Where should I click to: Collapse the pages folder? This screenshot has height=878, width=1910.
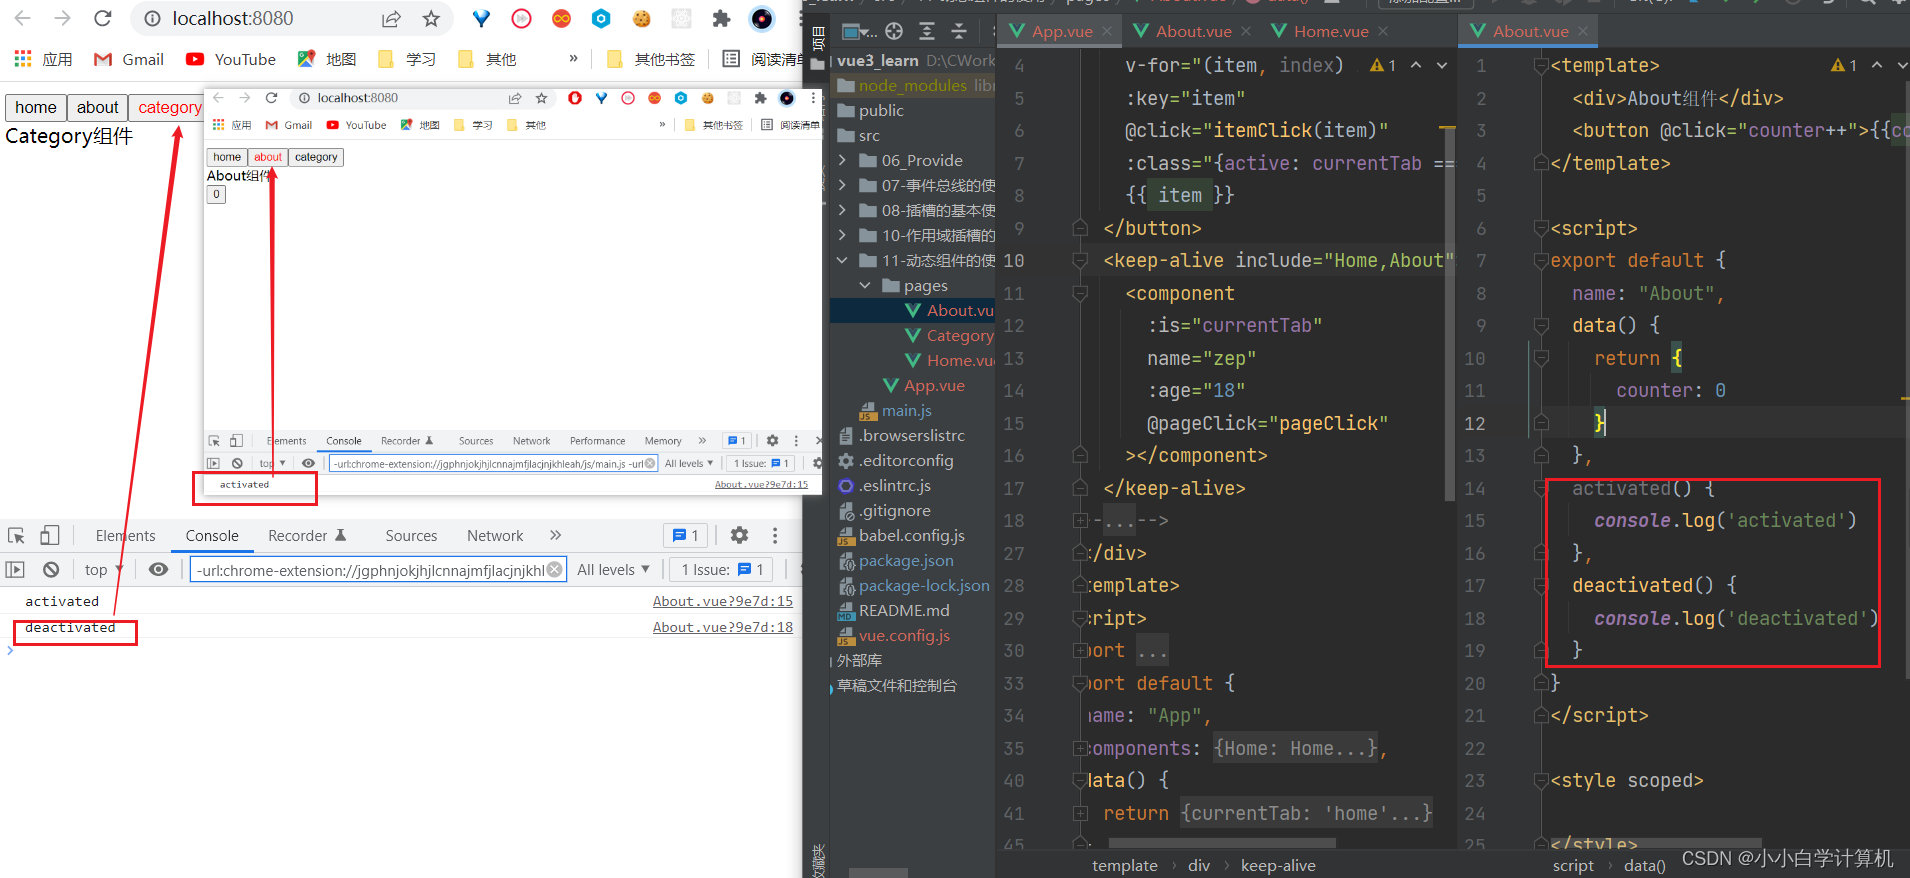[x=865, y=285]
